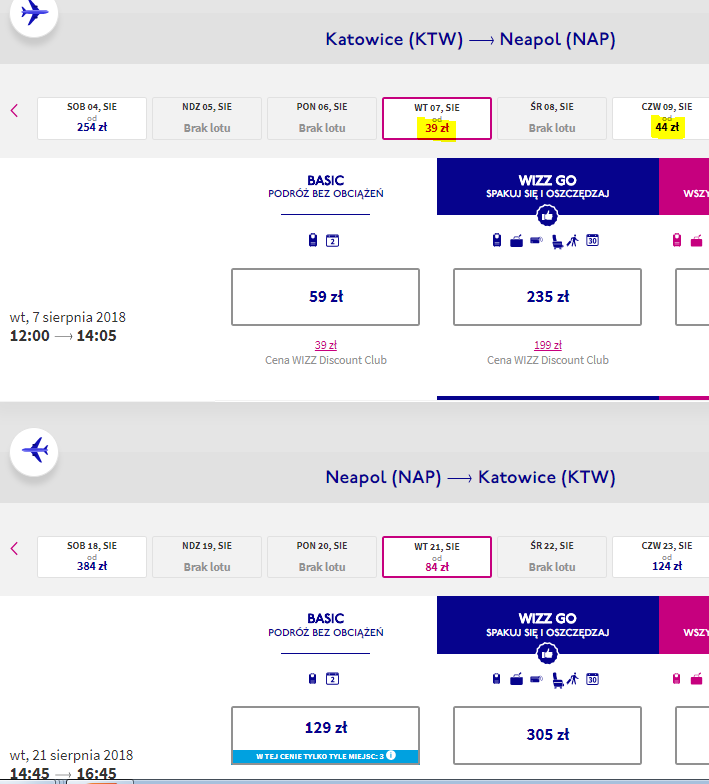Screen dimensions: 709x784
Task: Select the CZW 09, SIE 44 zł date
Action: [660, 118]
